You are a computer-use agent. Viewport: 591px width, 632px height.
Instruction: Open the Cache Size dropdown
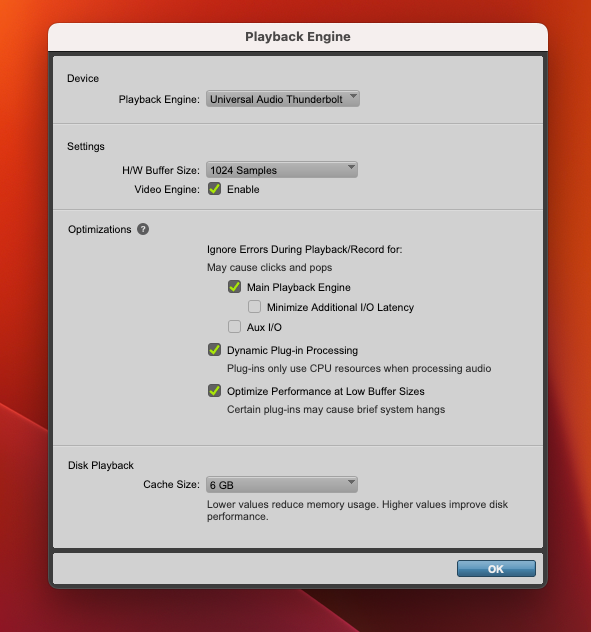(282, 484)
